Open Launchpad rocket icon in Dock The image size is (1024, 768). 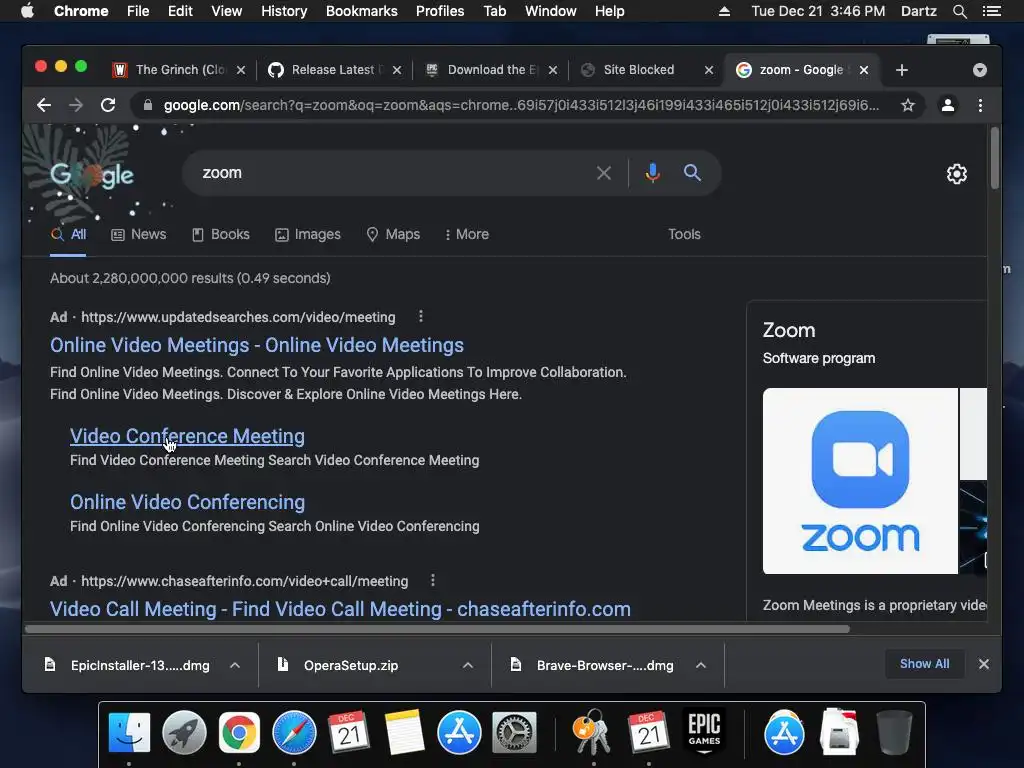[x=184, y=733]
